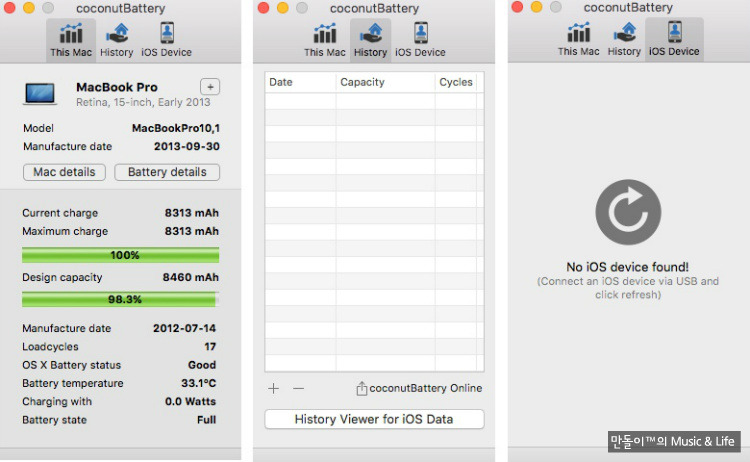Click the 0.0 Watts charging value

tap(190, 401)
